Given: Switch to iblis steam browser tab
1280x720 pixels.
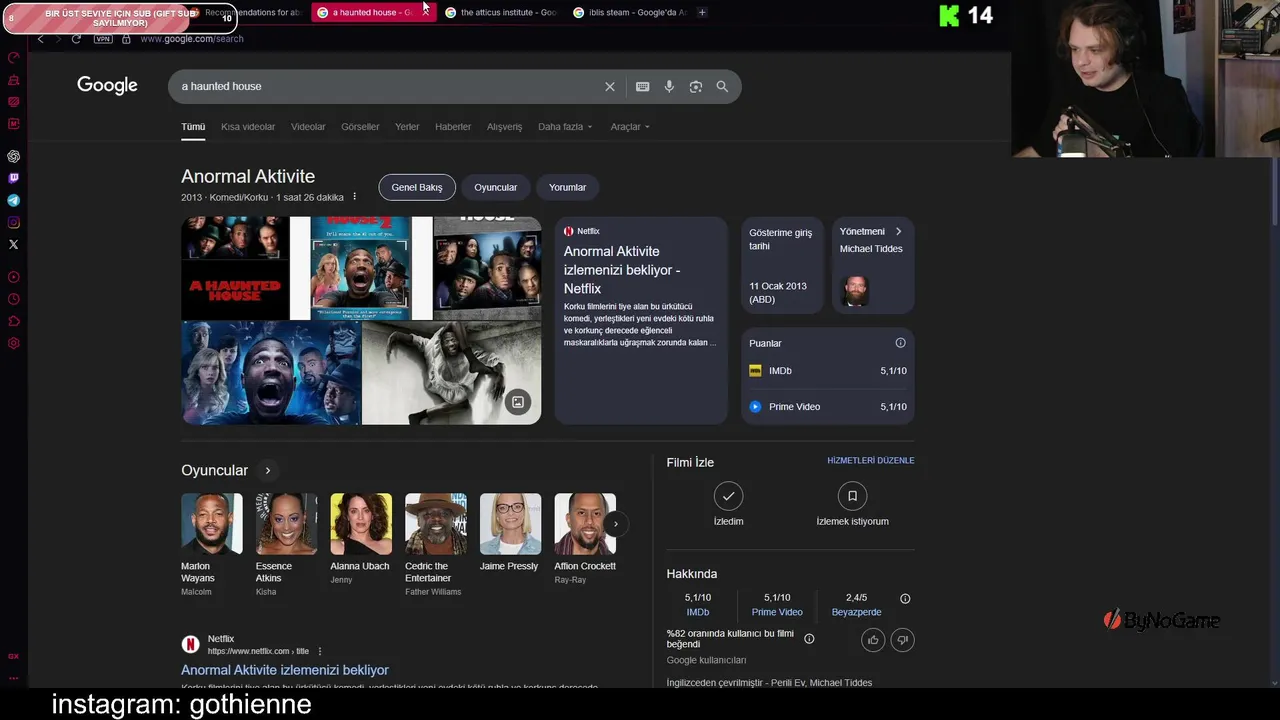Looking at the screenshot, I should pyautogui.click(x=630, y=12).
